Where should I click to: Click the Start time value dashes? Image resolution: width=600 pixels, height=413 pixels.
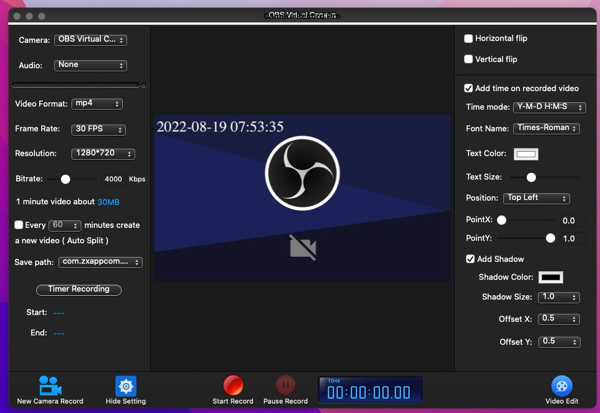click(x=59, y=313)
